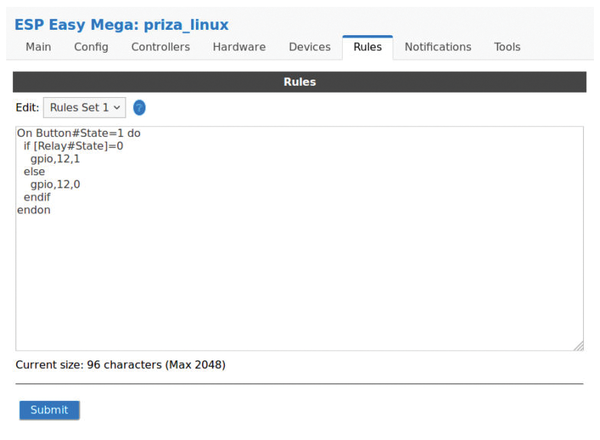Image resolution: width=600 pixels, height=440 pixels.
Task: Click the ESP Easy Mega: priza_linux title
Action: 121,25
